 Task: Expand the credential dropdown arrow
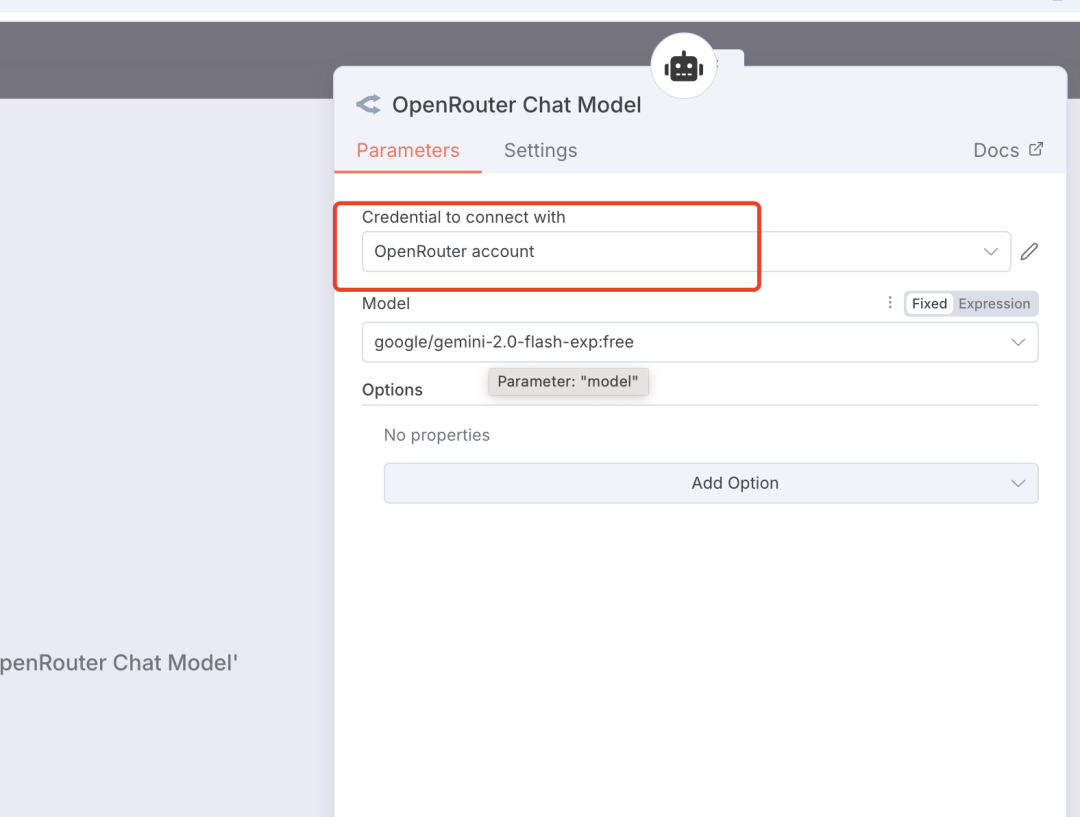pos(990,252)
